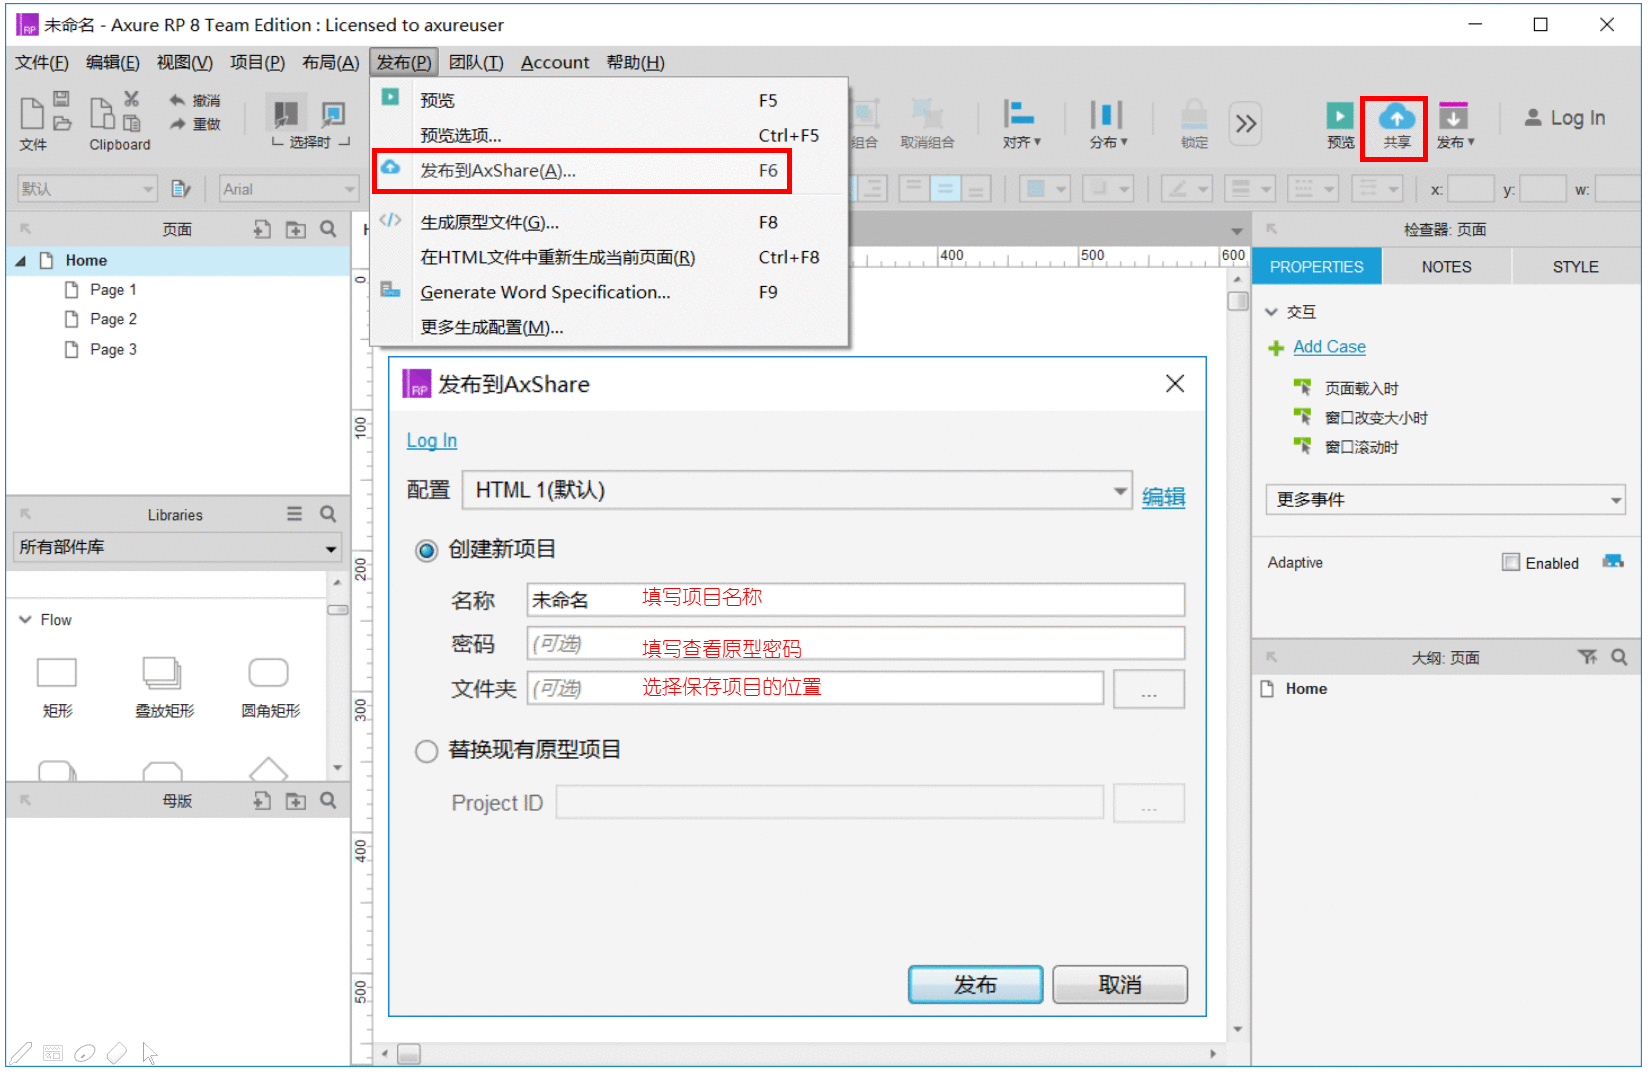Click the Stacked Rectangle widget in library

coord(162,673)
